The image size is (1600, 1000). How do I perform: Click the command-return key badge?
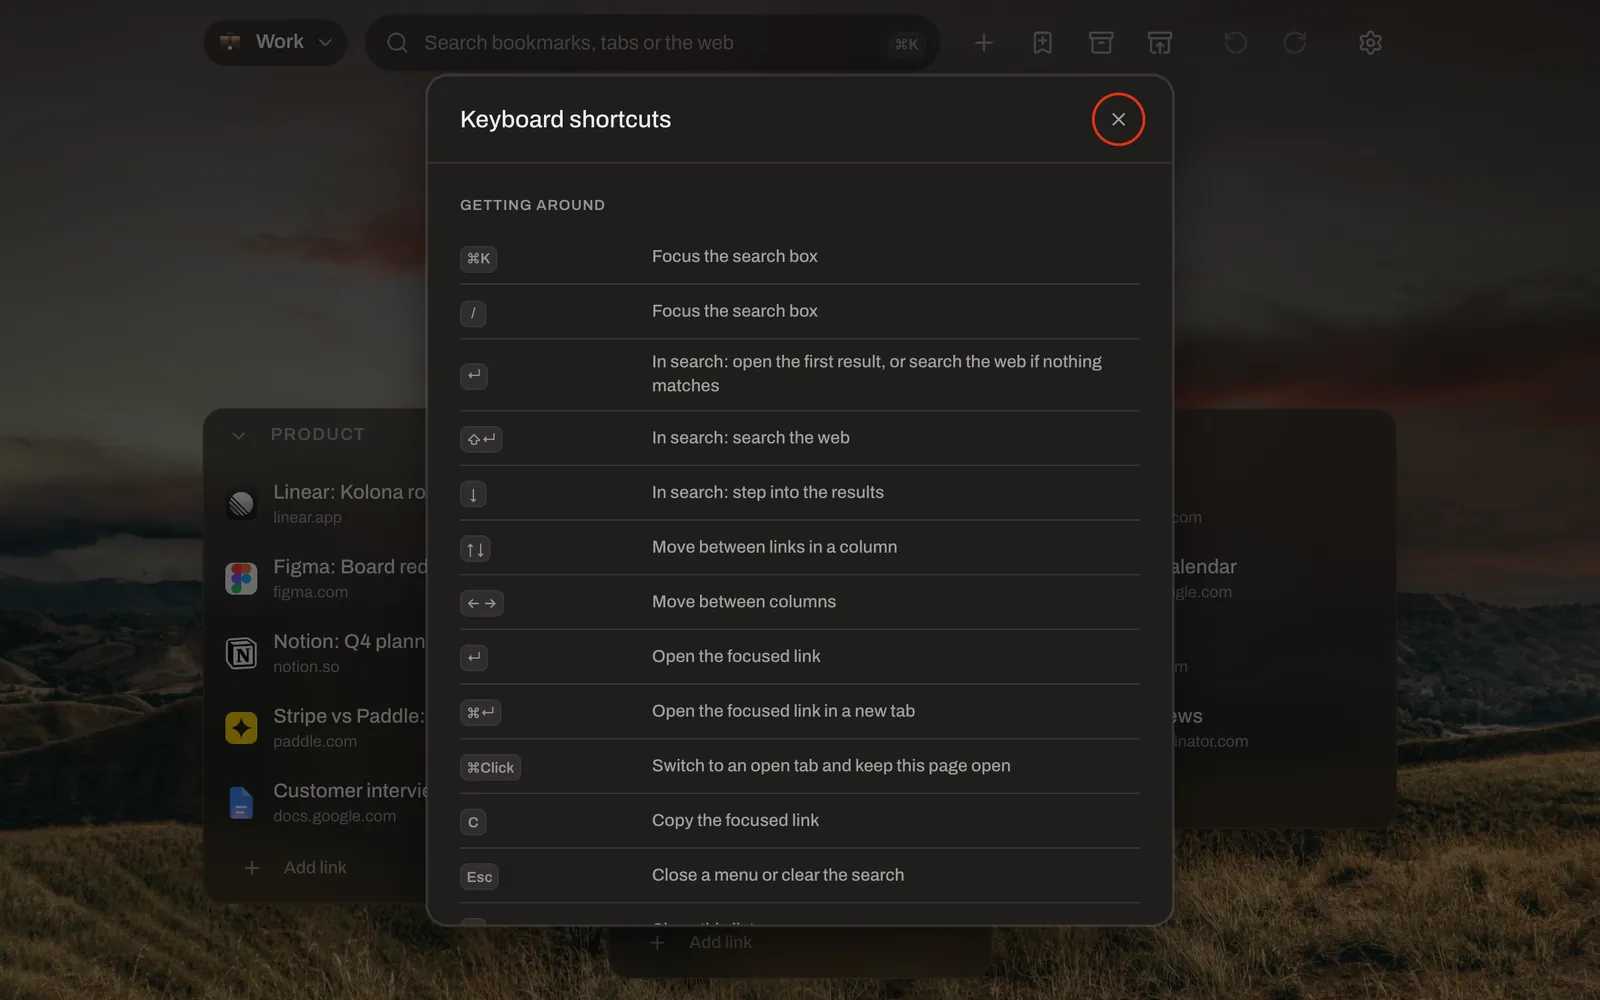pos(480,712)
